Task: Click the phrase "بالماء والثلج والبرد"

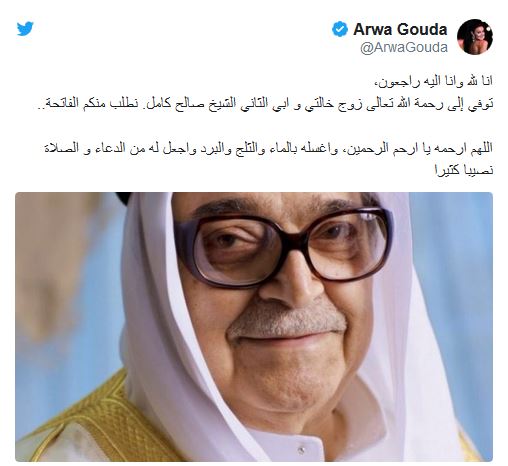Action: pos(246,149)
